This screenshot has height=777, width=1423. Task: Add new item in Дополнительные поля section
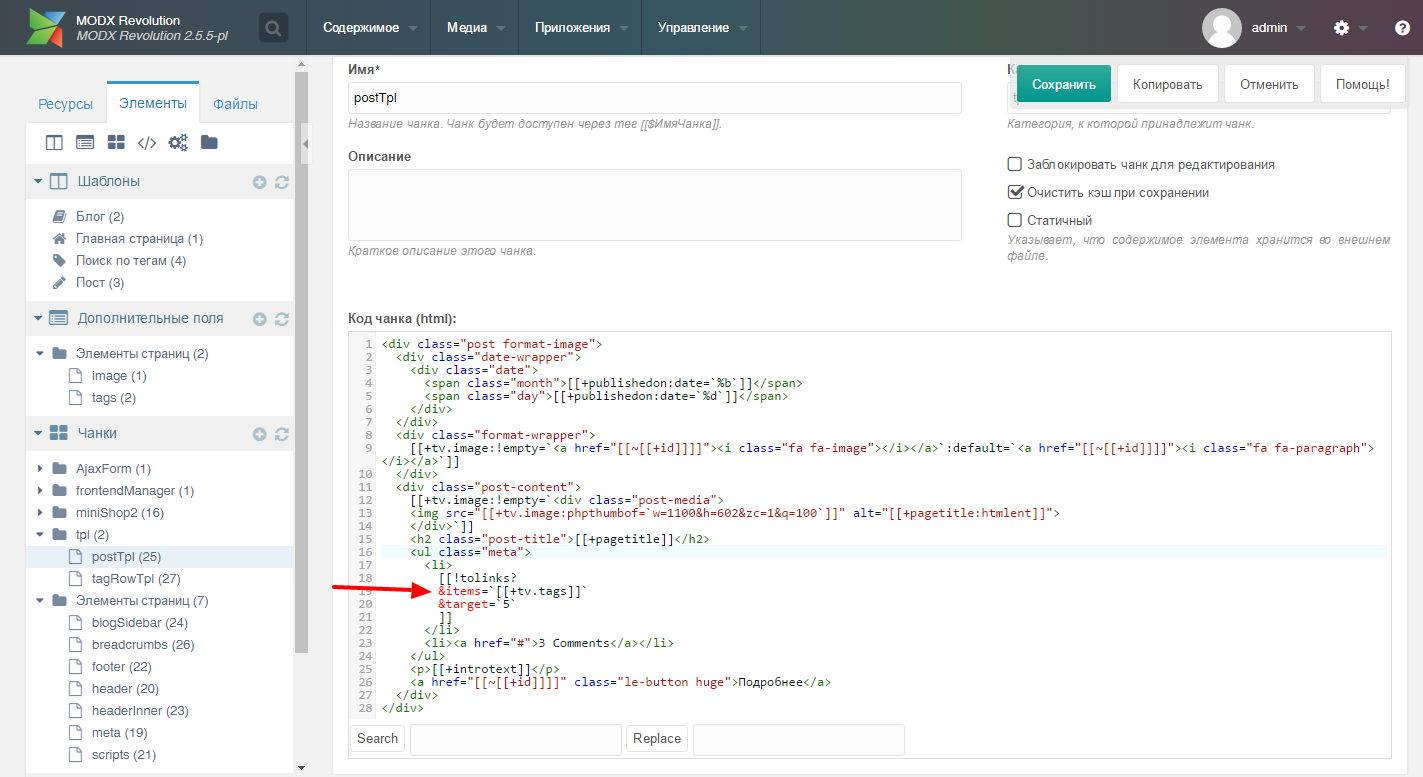point(259,319)
